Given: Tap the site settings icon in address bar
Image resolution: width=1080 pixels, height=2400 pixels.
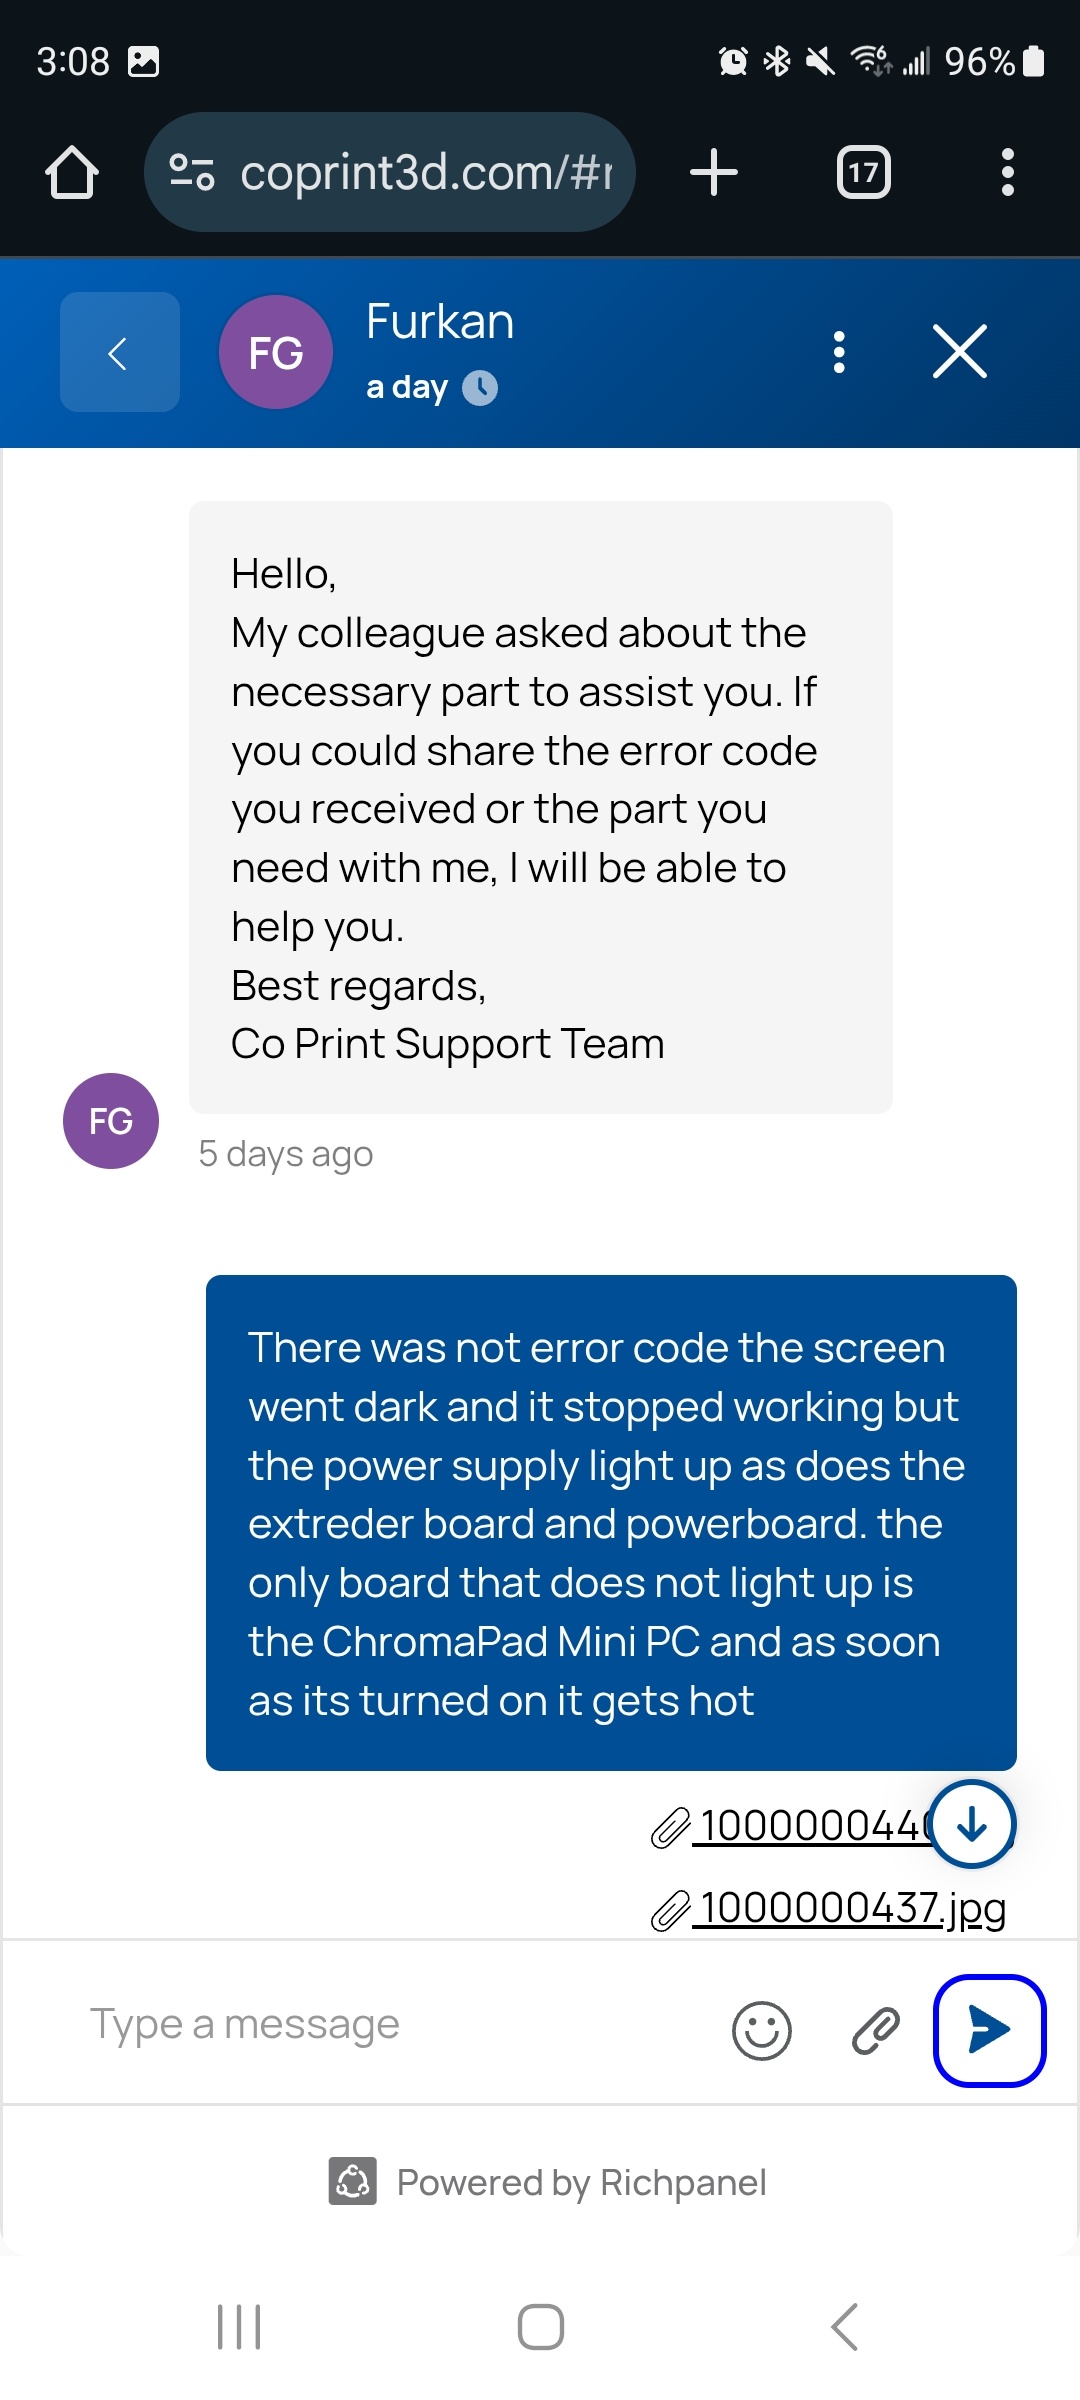Looking at the screenshot, I should 191,172.
